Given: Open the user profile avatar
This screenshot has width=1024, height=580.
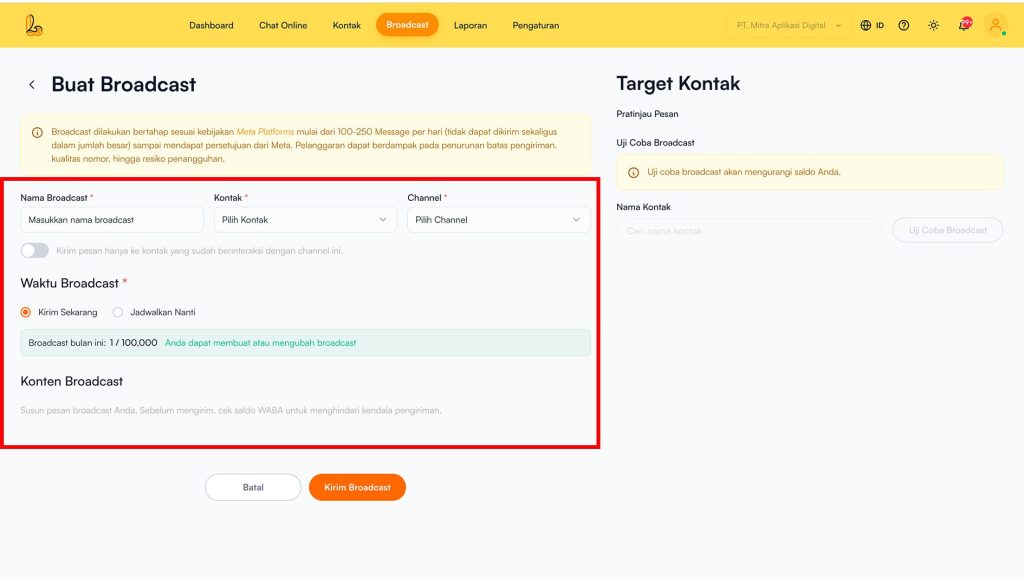Looking at the screenshot, I should pos(996,25).
